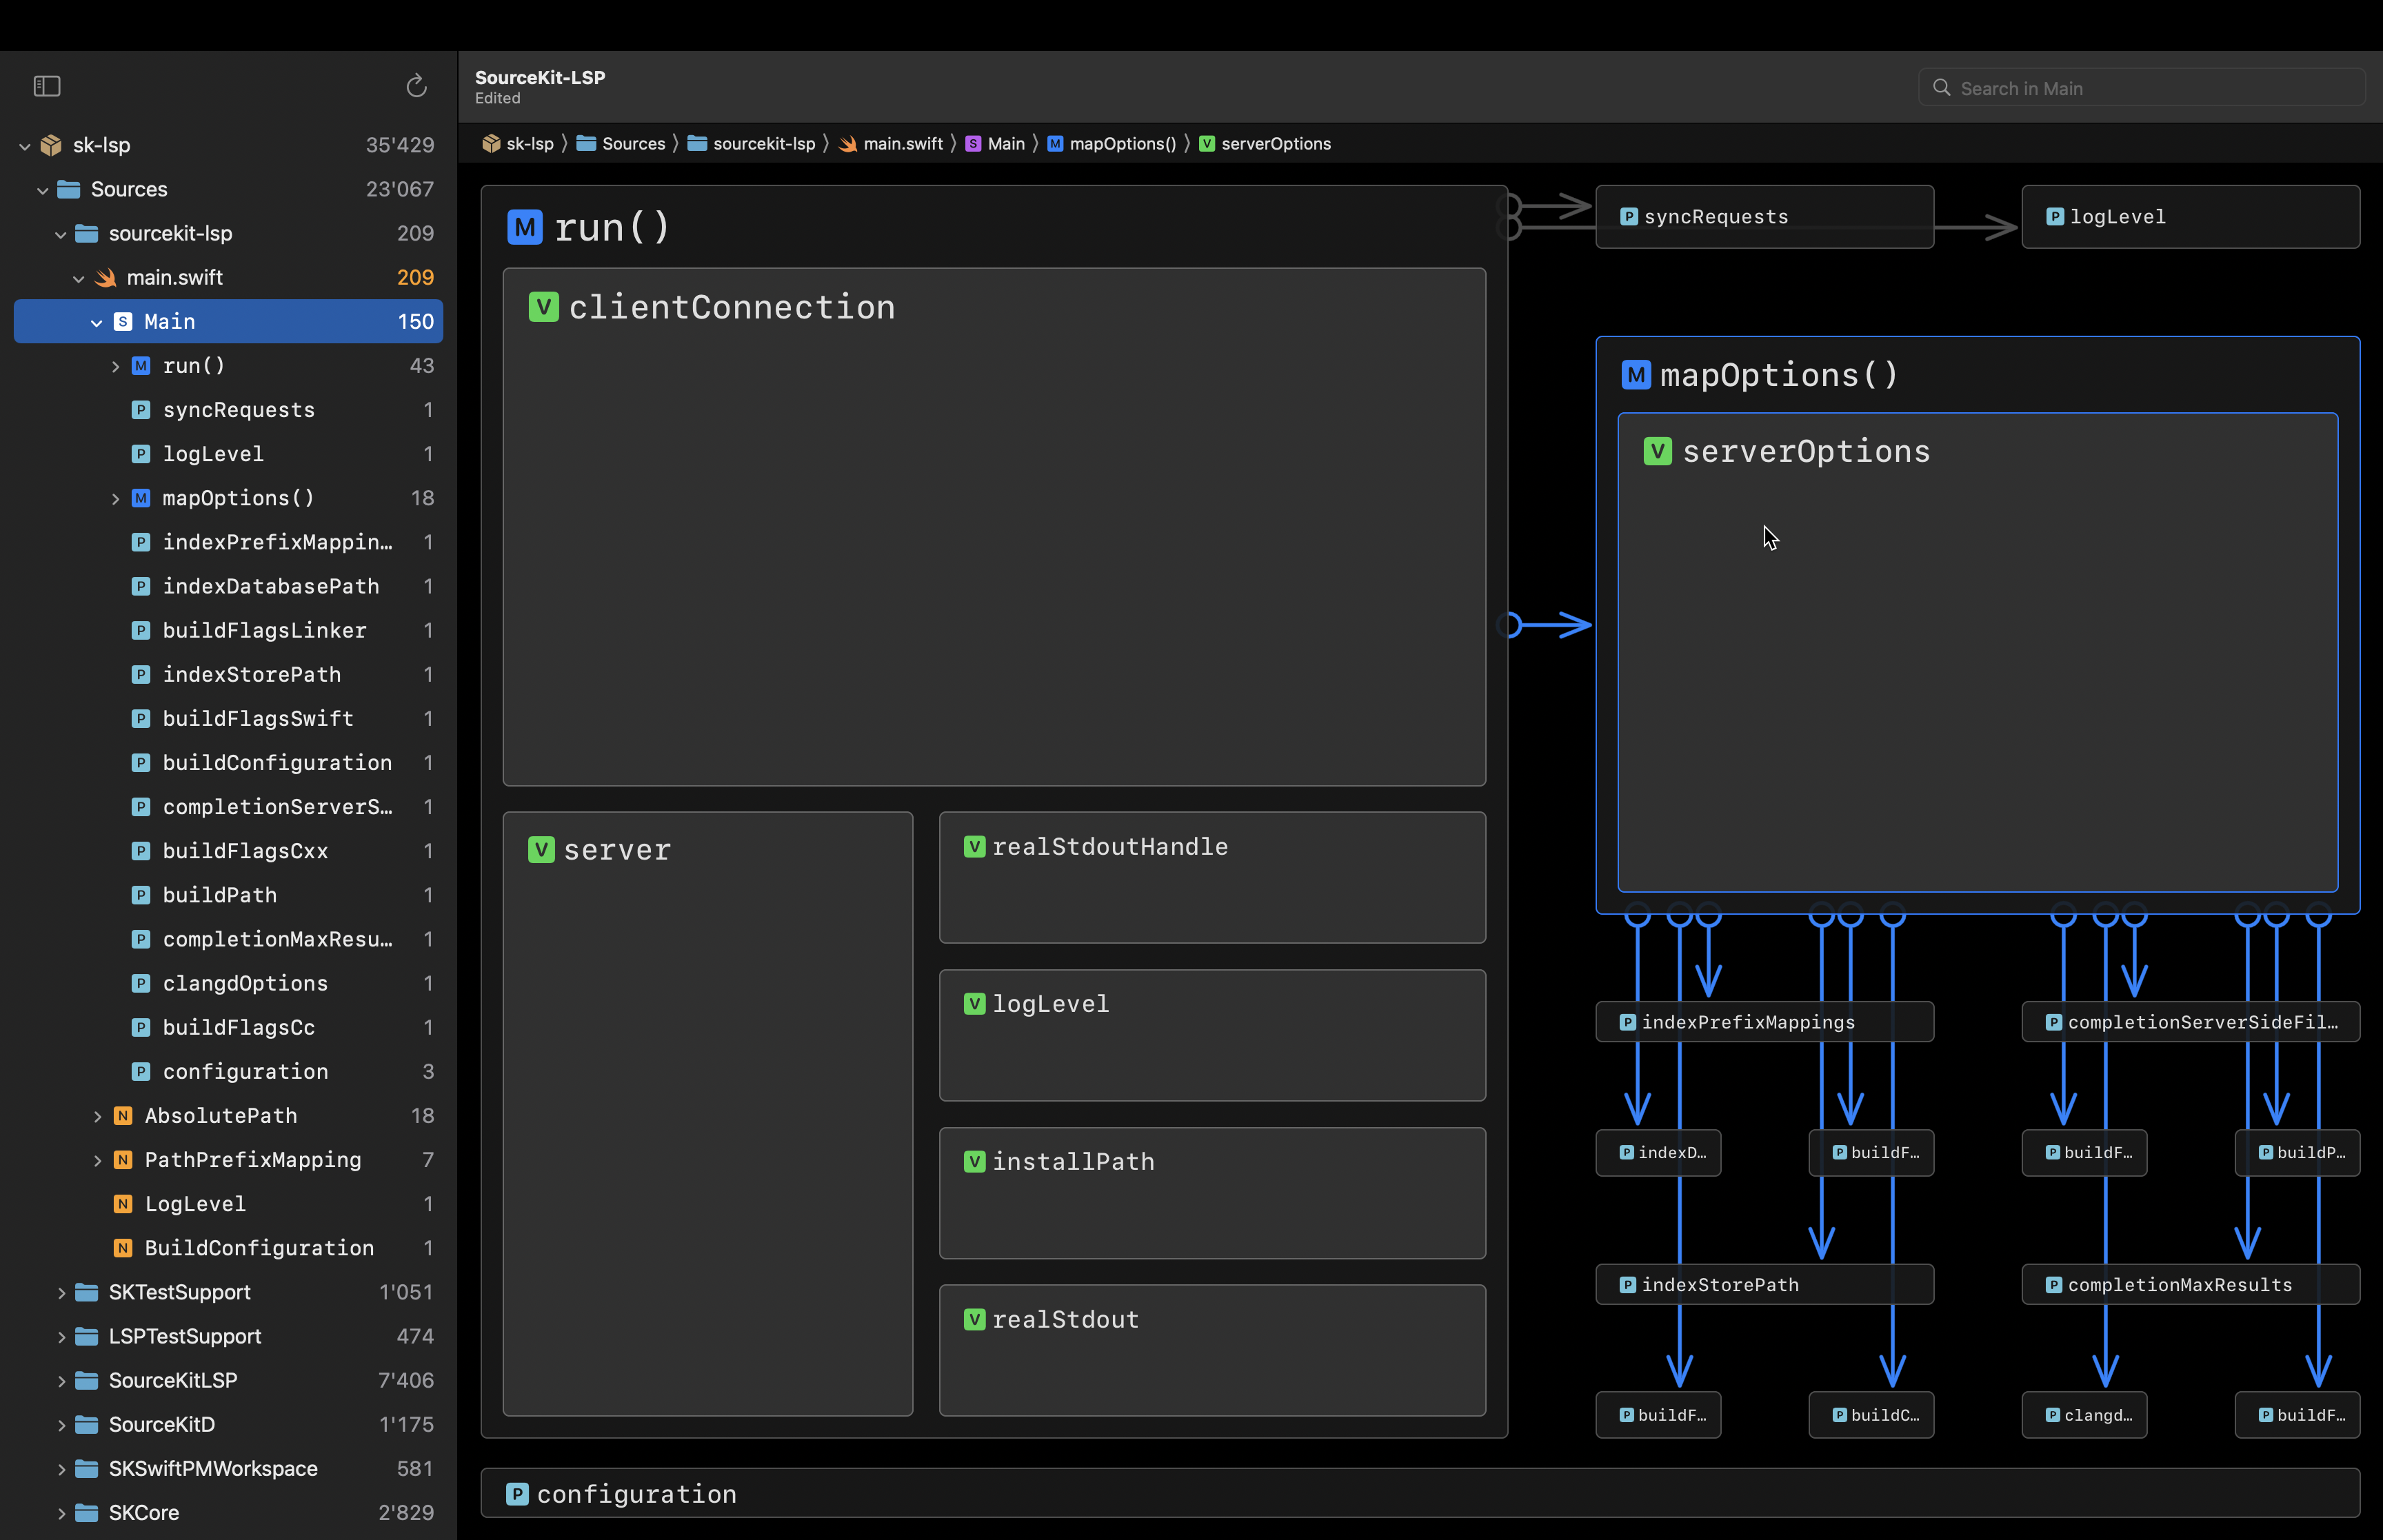Select configuration property in the sidebar
The height and width of the screenshot is (1540, 2383).
[228, 1071]
